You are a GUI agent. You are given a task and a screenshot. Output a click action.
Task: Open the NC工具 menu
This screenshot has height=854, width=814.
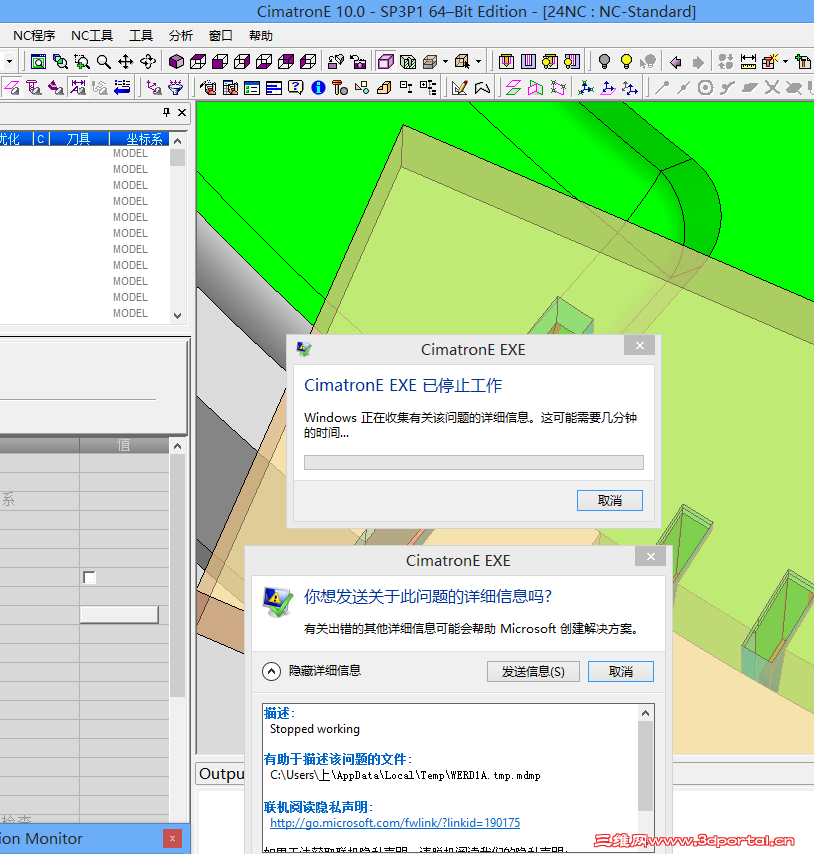pos(92,36)
